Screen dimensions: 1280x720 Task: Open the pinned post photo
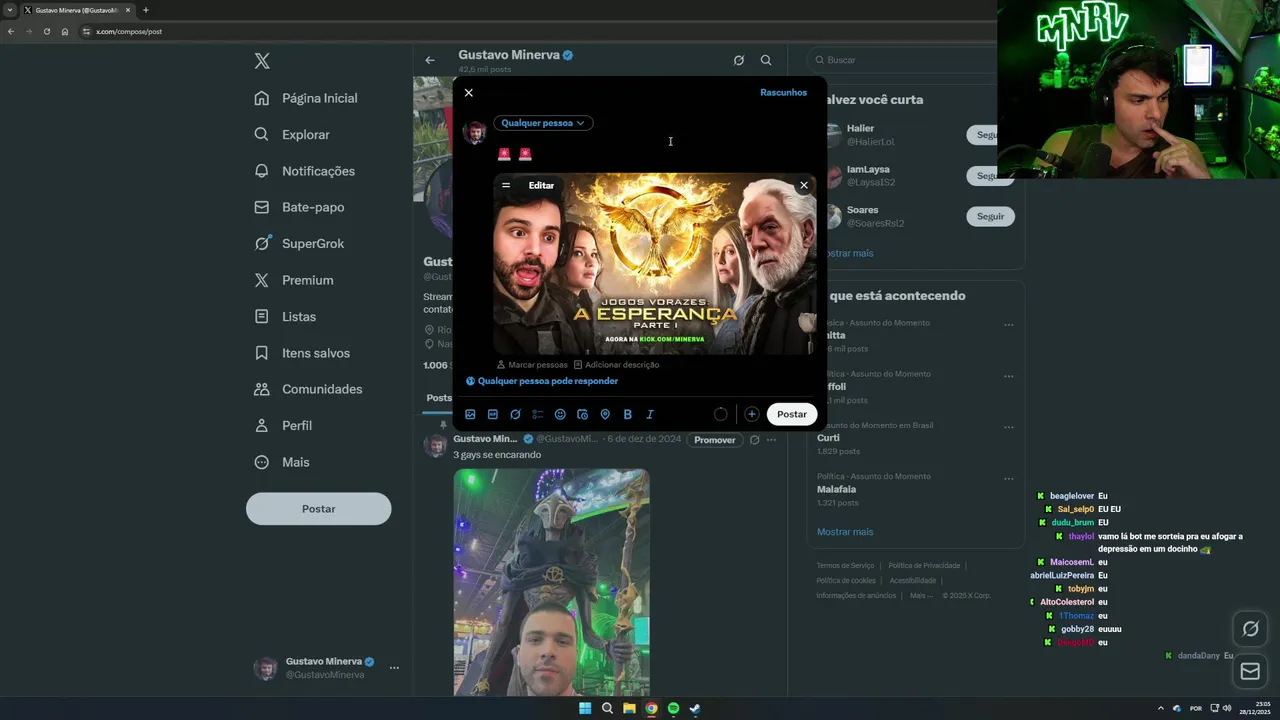[x=551, y=583]
